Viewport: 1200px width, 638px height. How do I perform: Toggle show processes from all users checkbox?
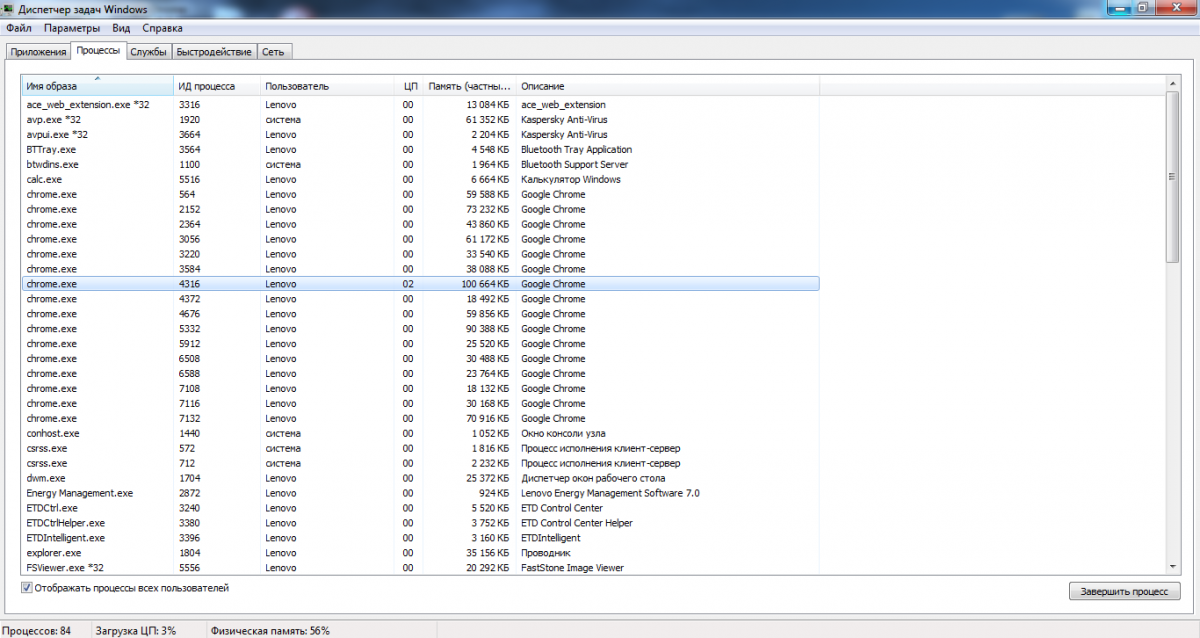[x=27, y=588]
